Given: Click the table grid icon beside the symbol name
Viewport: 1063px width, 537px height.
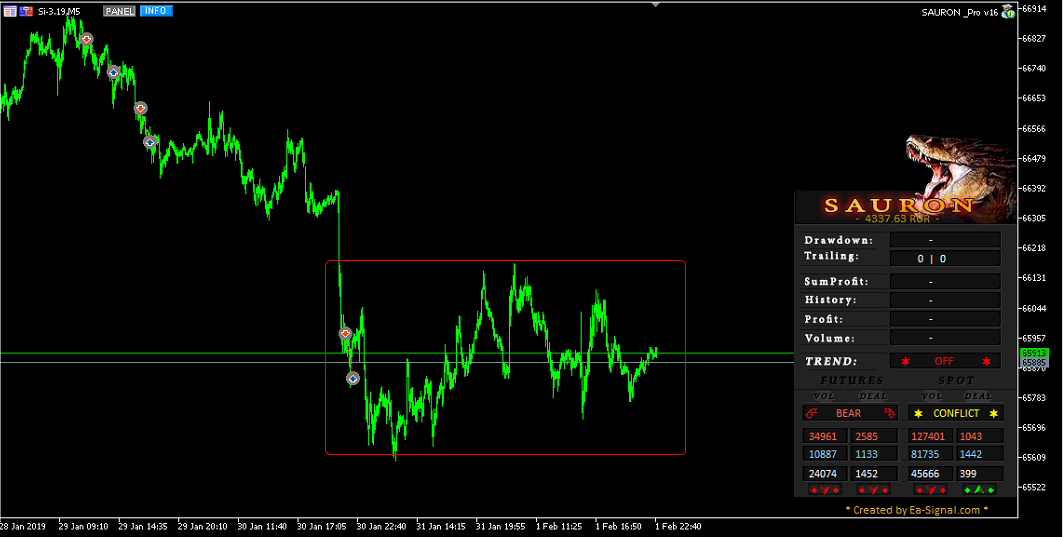Looking at the screenshot, I should 9,12.
